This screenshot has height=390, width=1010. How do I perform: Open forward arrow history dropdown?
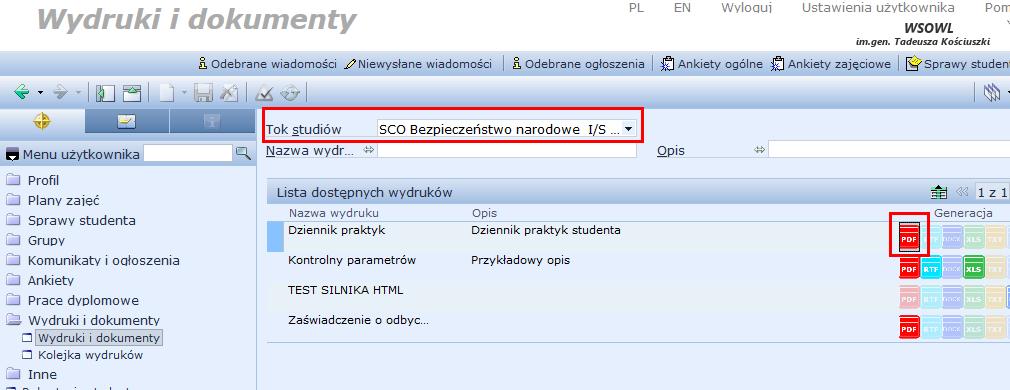(x=79, y=93)
